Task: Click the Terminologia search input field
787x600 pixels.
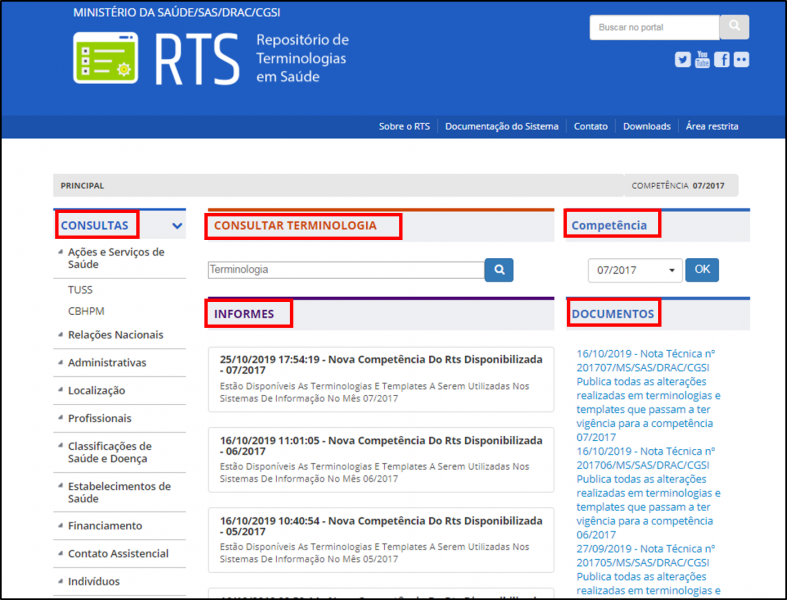Action: tap(346, 270)
